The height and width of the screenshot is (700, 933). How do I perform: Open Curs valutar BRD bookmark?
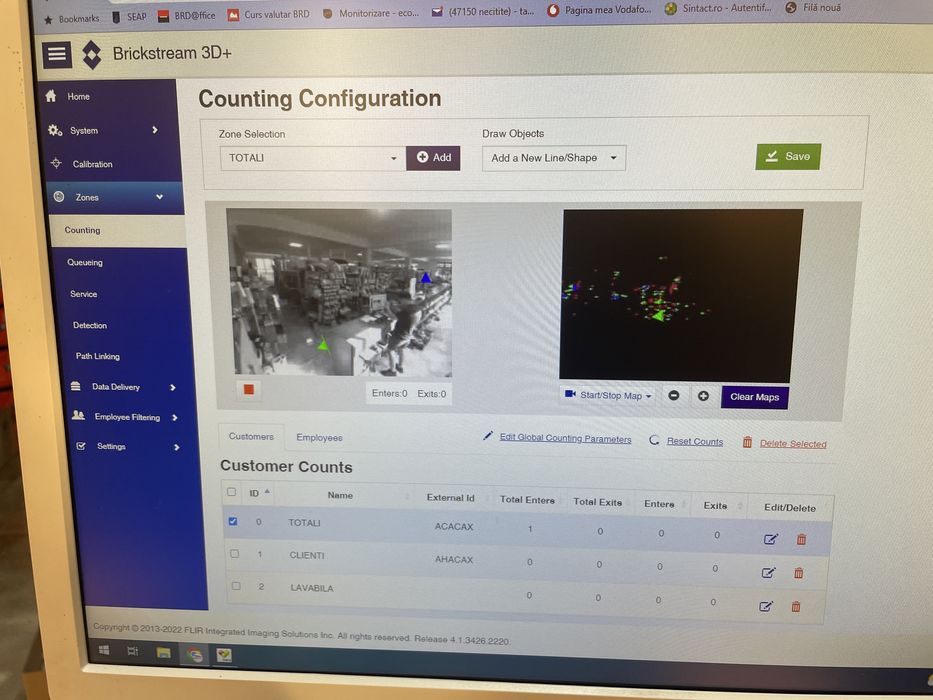tap(269, 14)
